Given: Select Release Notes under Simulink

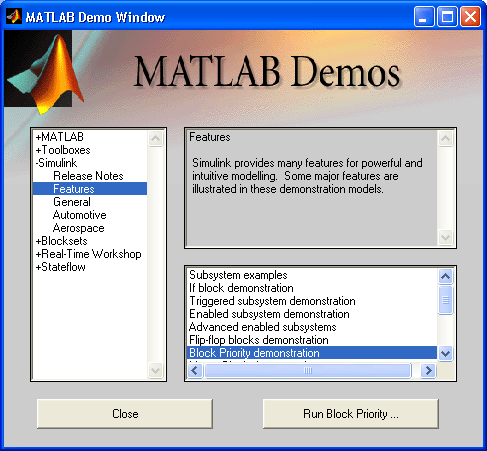Looking at the screenshot, I should (x=88, y=176).
